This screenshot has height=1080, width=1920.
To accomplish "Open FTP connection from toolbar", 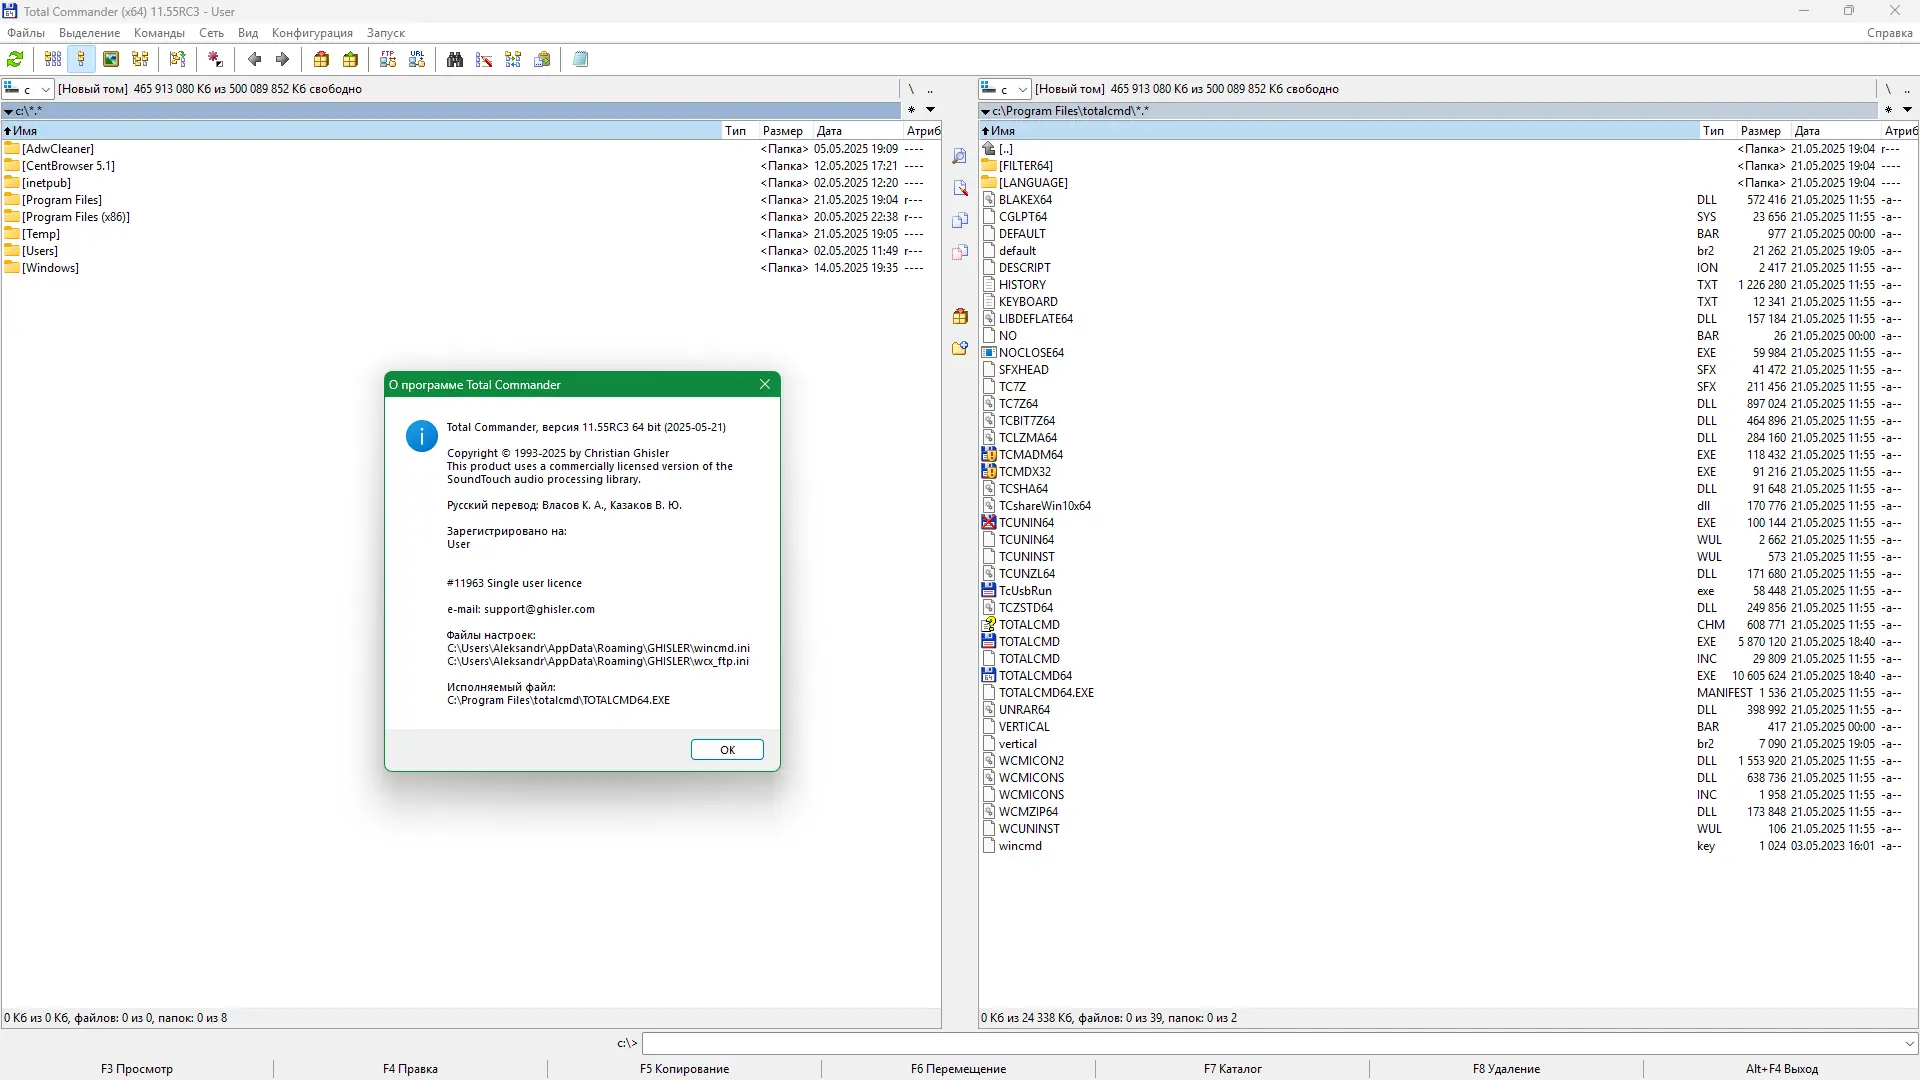I will (x=388, y=60).
